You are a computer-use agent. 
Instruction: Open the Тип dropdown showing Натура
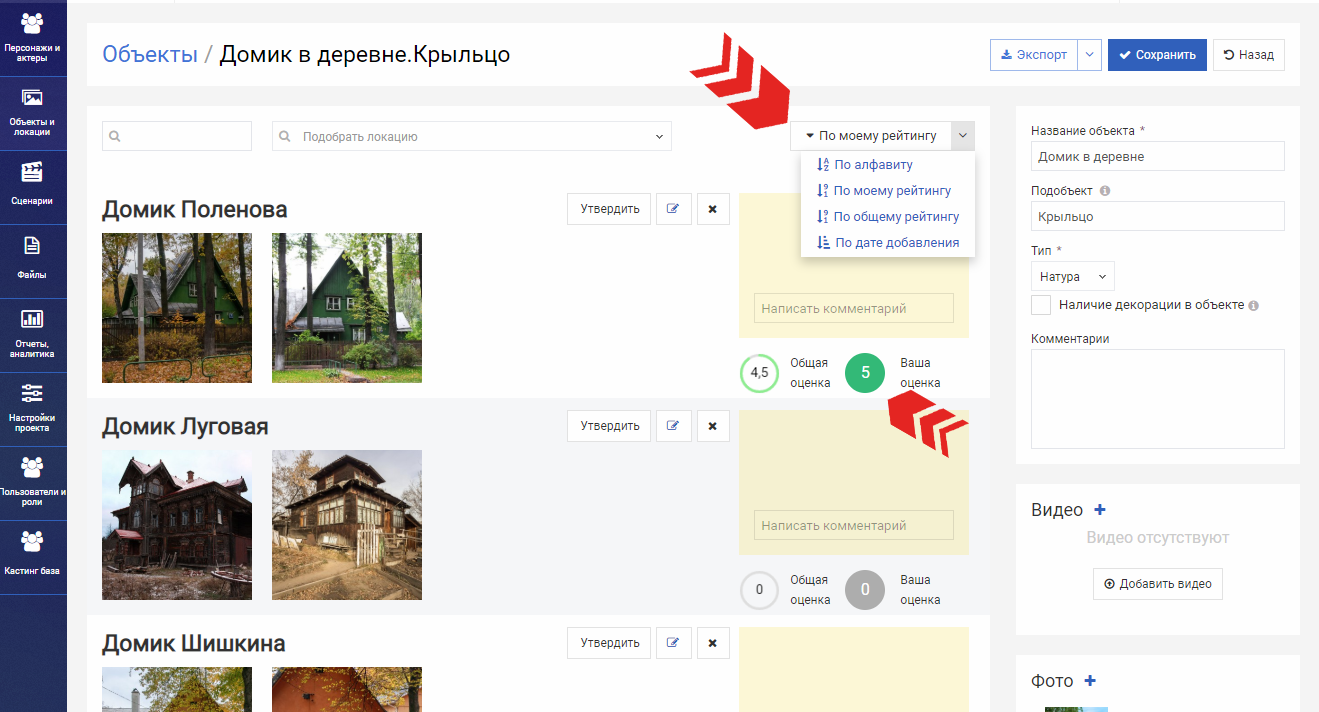pyautogui.click(x=1072, y=276)
